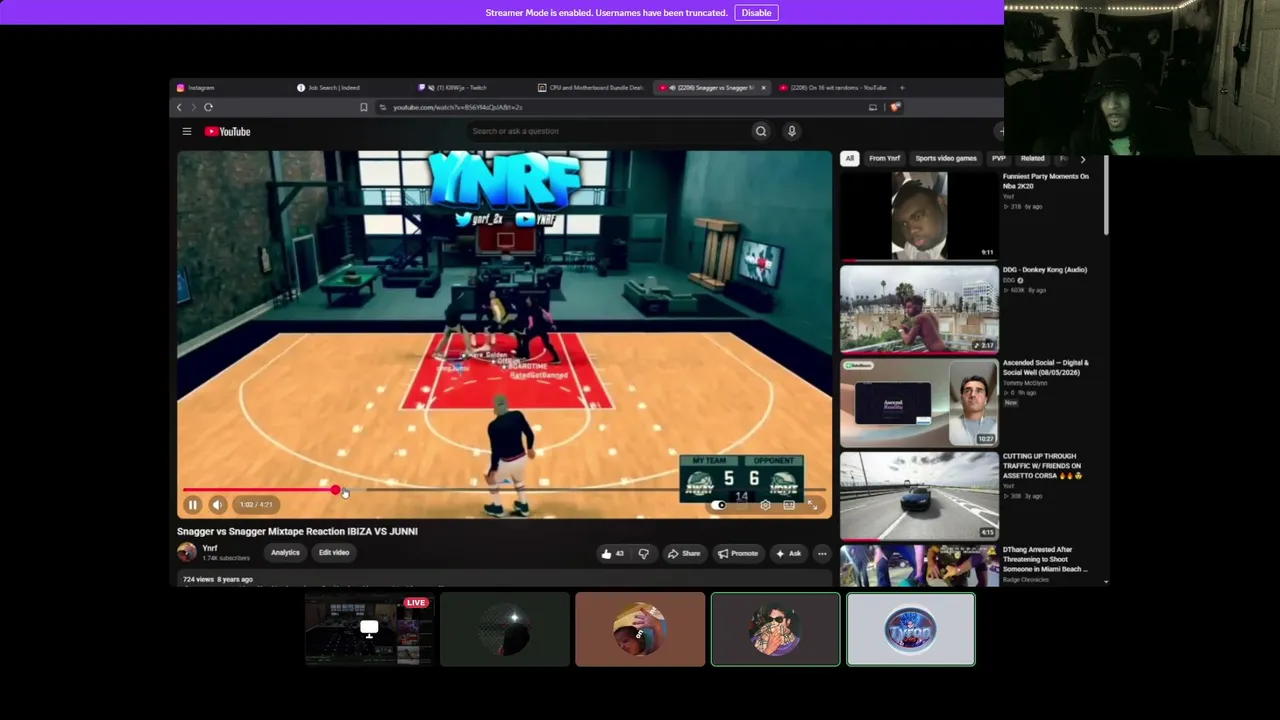Open the DDG - Donkey Kong (Audio) title
This screenshot has height=720, width=1280.
[x=1045, y=270]
